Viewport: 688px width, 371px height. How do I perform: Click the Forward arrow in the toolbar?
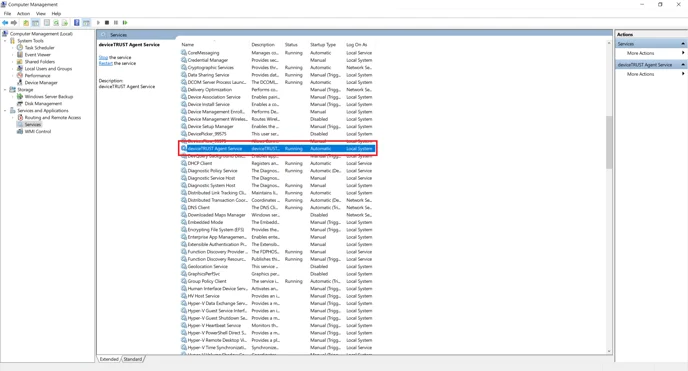click(x=14, y=23)
